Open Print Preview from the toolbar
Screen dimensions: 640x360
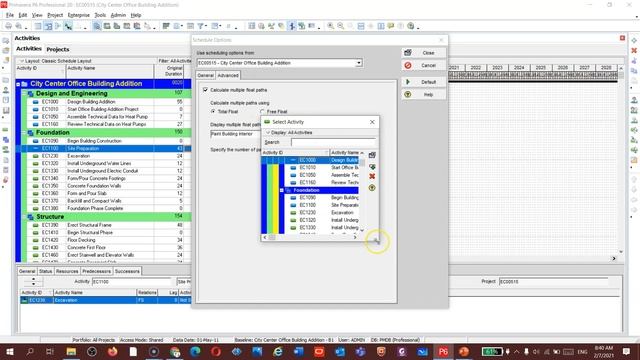coord(19,26)
